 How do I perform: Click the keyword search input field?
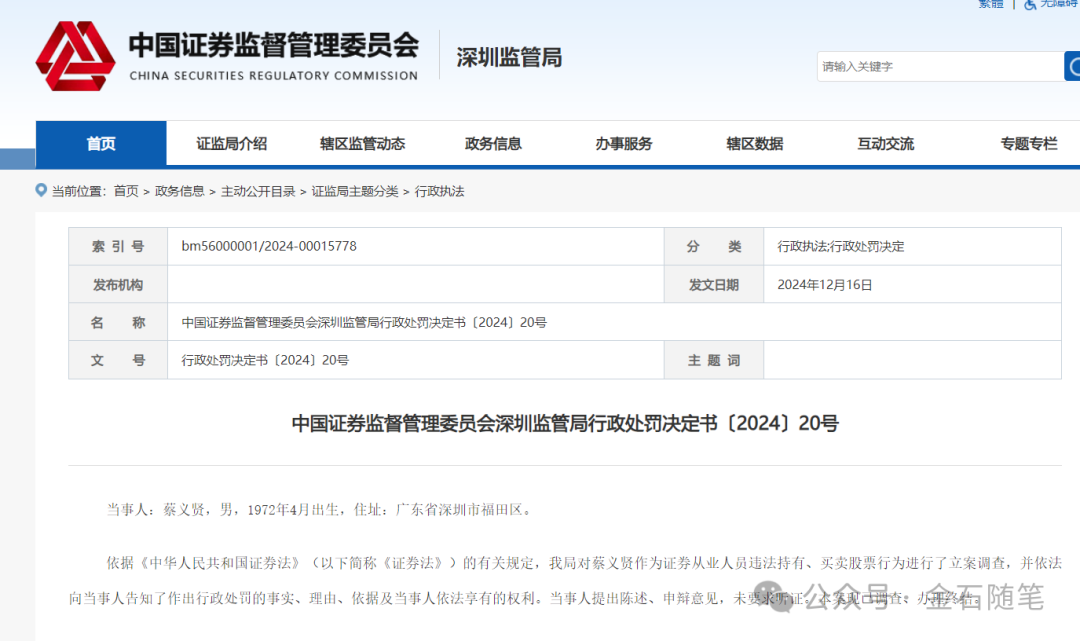[x=940, y=67]
